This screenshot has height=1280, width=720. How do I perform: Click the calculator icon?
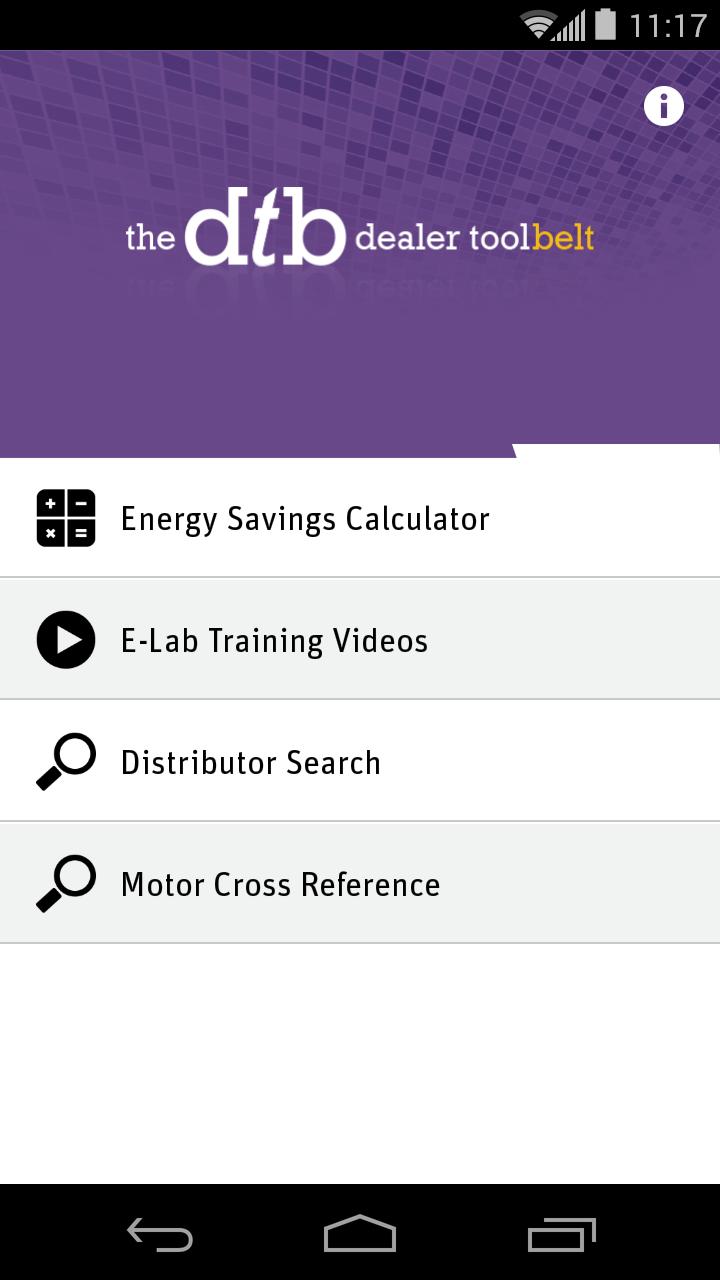[66, 518]
